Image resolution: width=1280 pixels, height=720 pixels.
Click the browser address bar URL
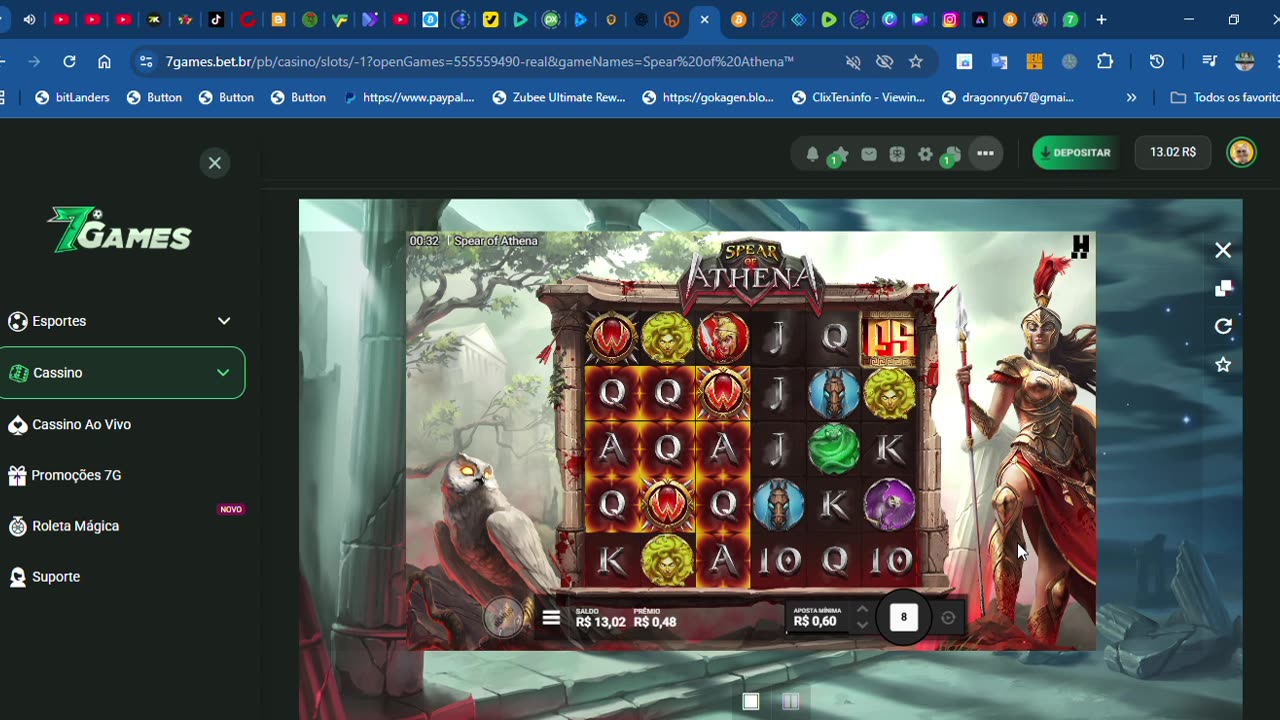tap(480, 61)
